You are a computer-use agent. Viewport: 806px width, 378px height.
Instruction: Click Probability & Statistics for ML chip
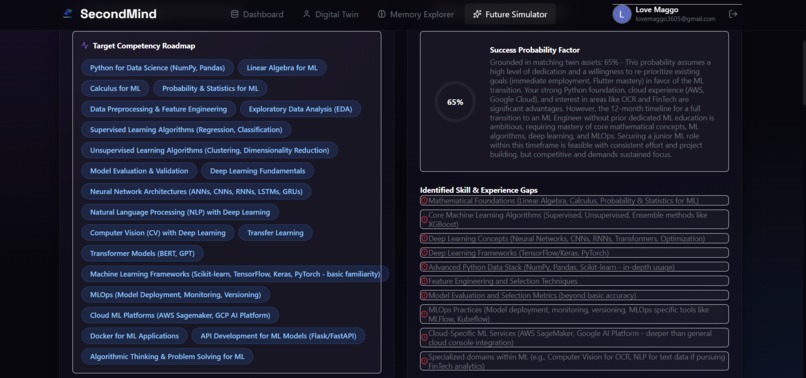point(210,88)
